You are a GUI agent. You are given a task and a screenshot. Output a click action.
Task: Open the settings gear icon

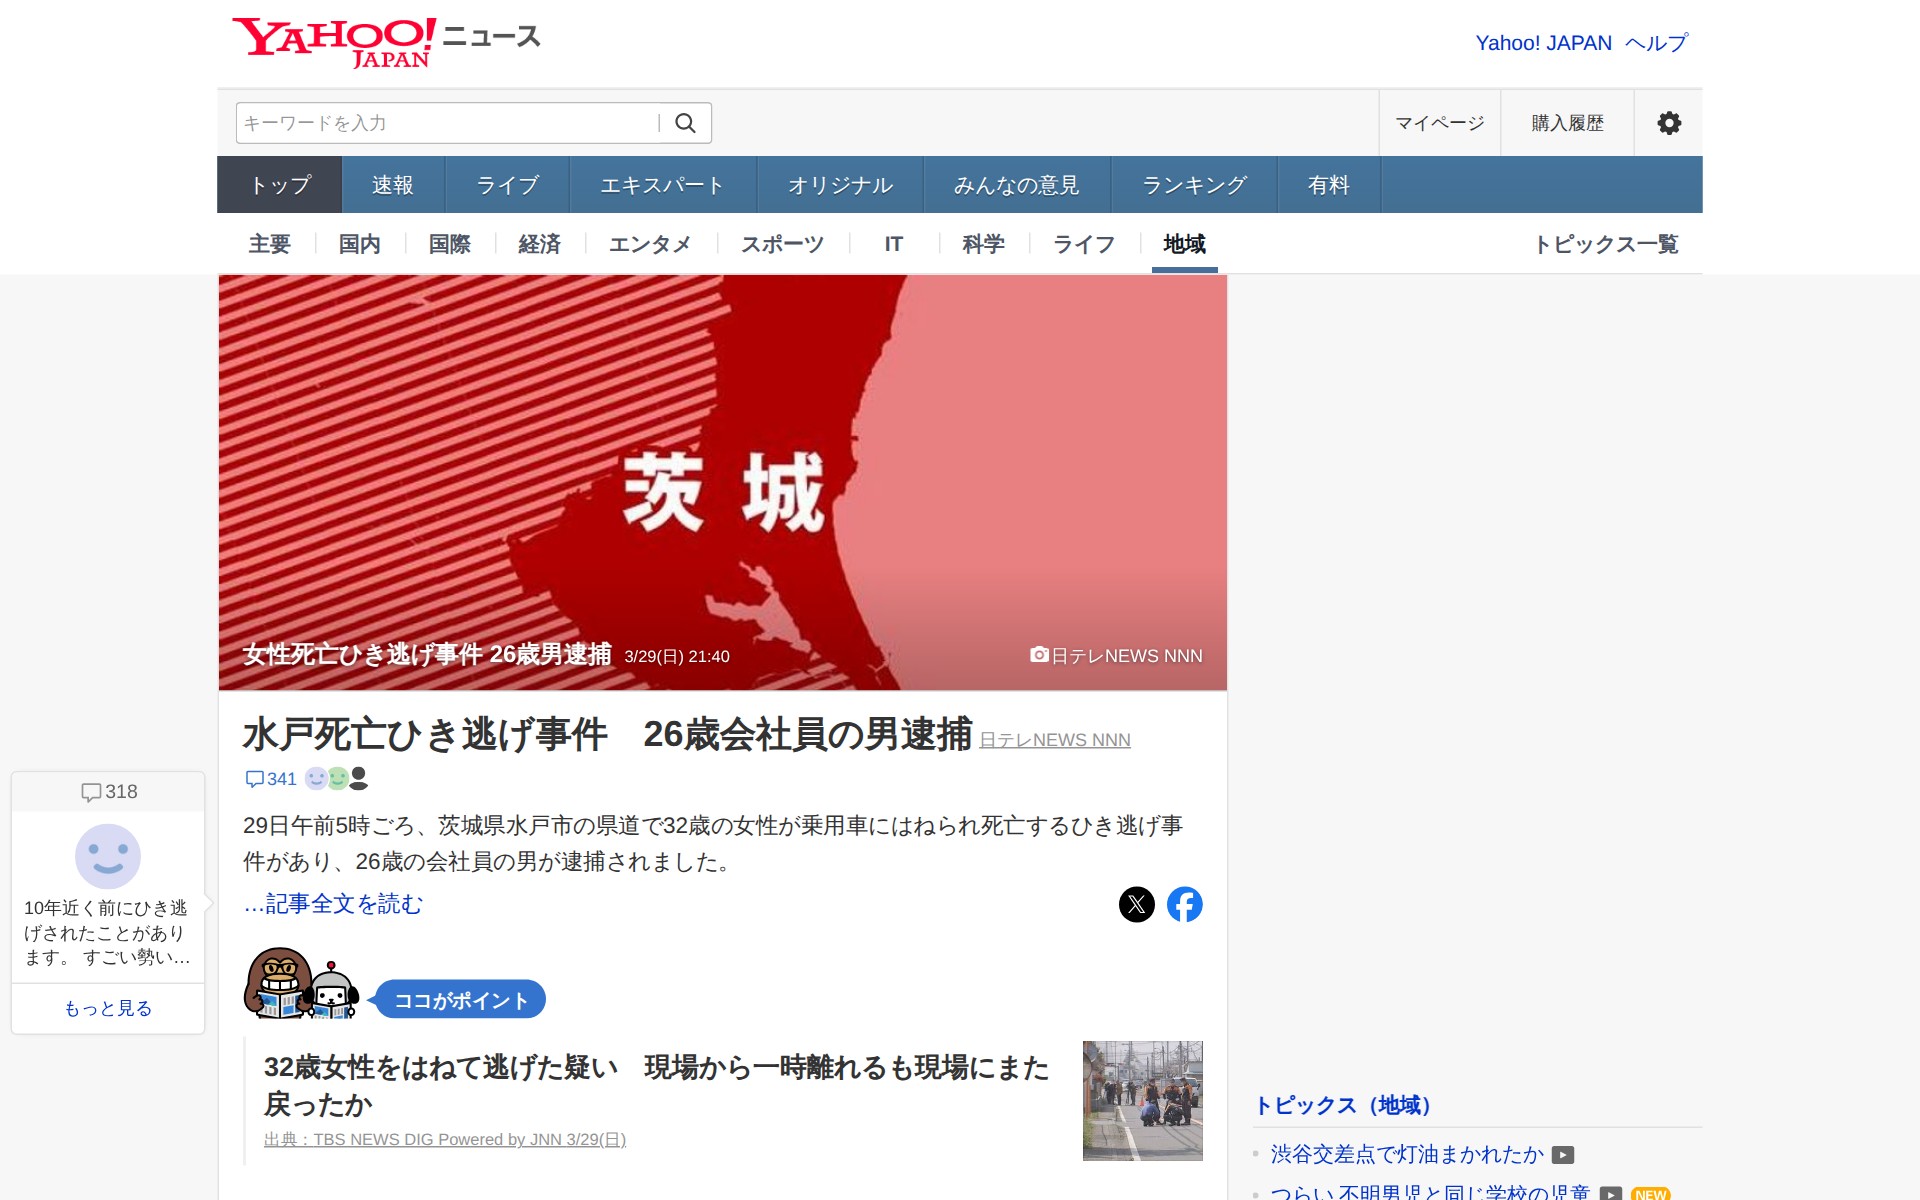tap(1668, 123)
